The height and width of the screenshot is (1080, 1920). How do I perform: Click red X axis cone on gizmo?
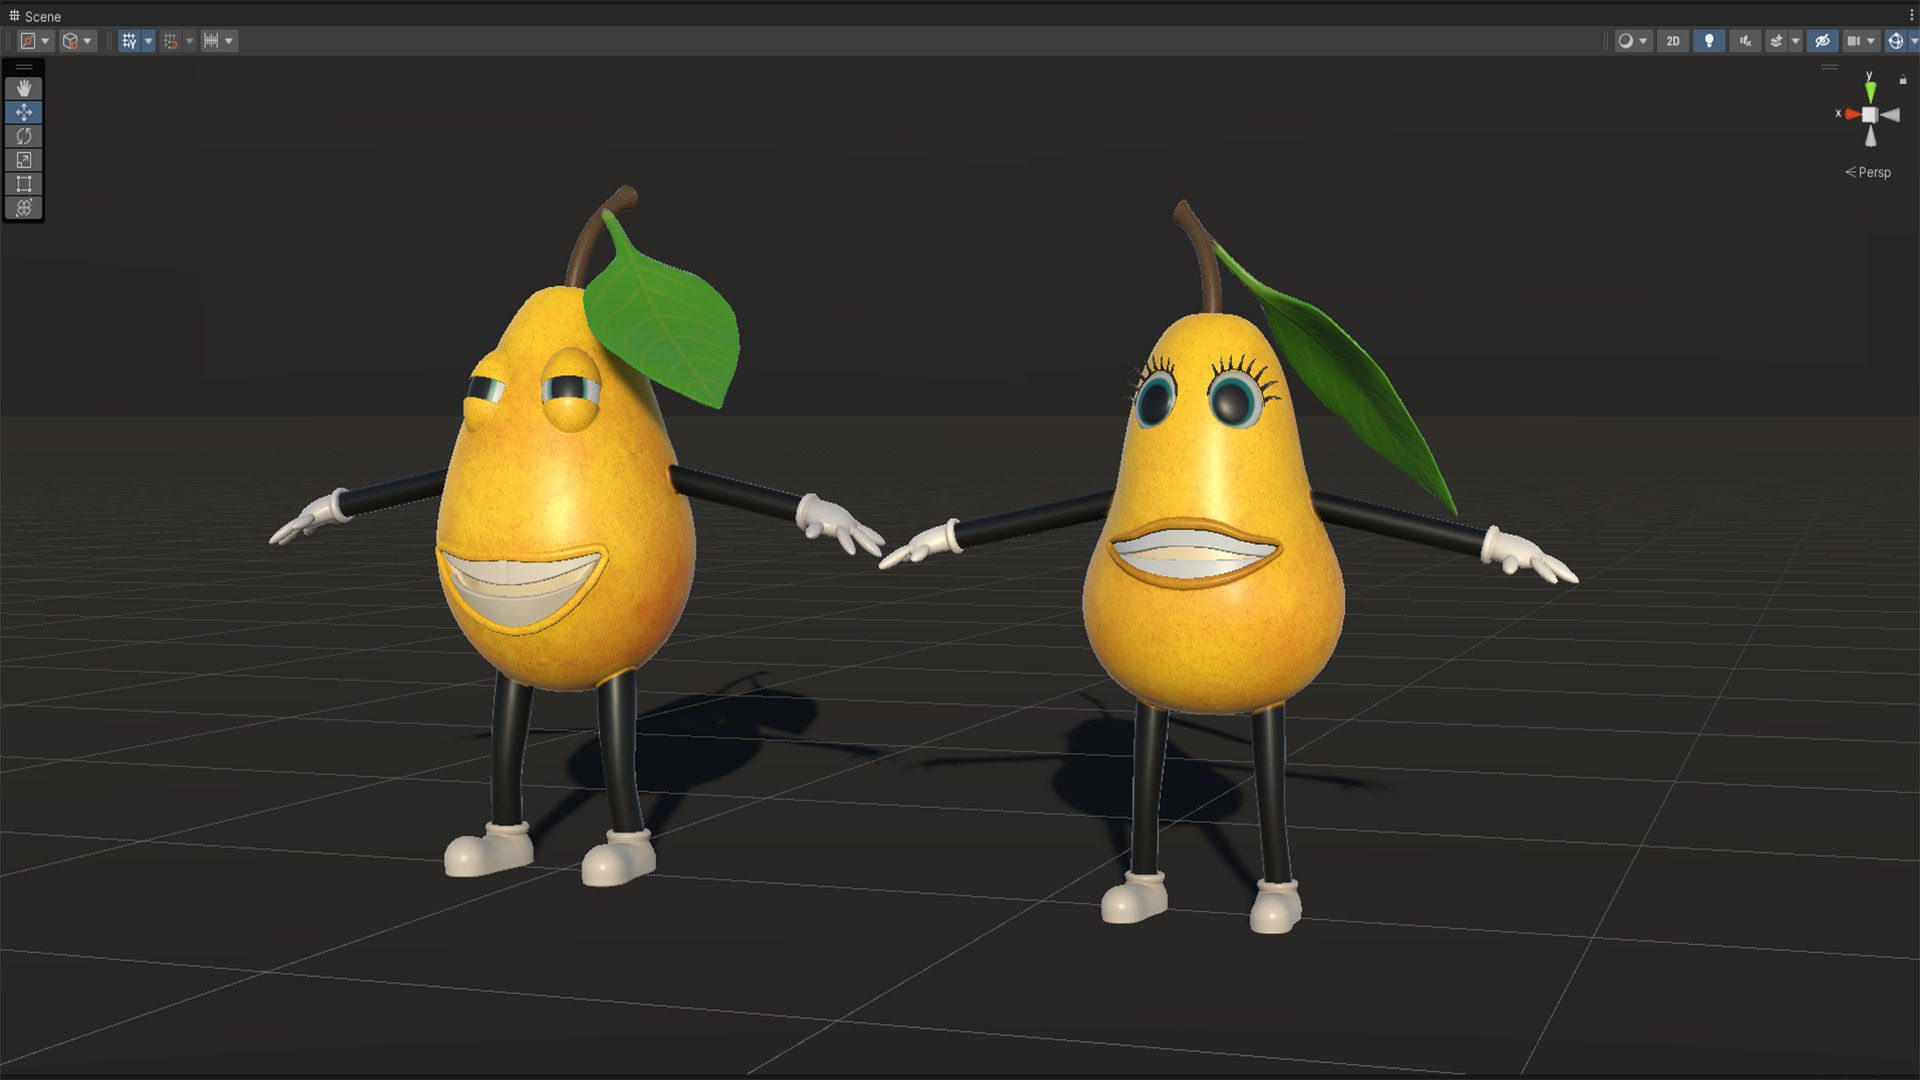point(1851,114)
